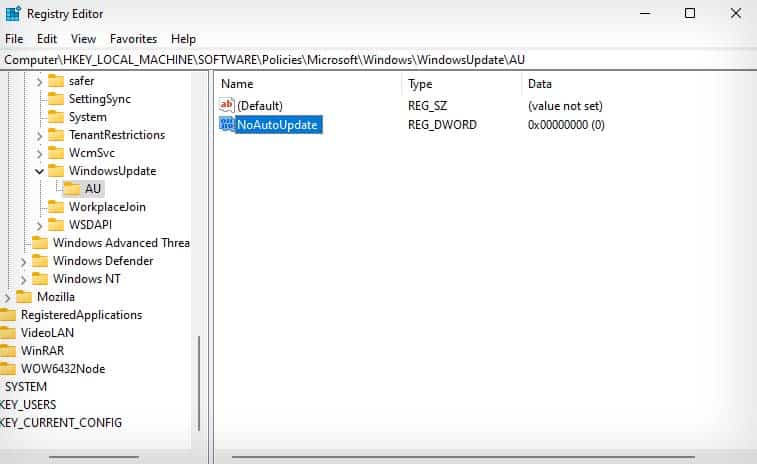
Task: Select the Mozilla key
Action: 56,296
